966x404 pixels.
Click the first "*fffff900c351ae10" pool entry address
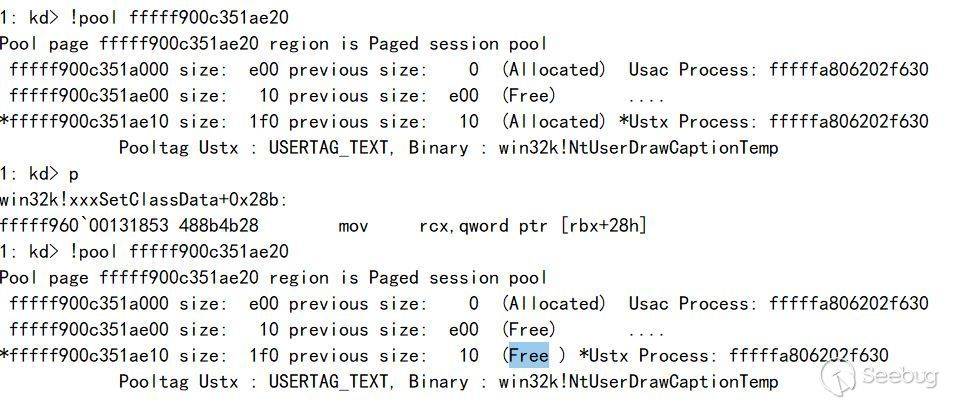coord(84,121)
